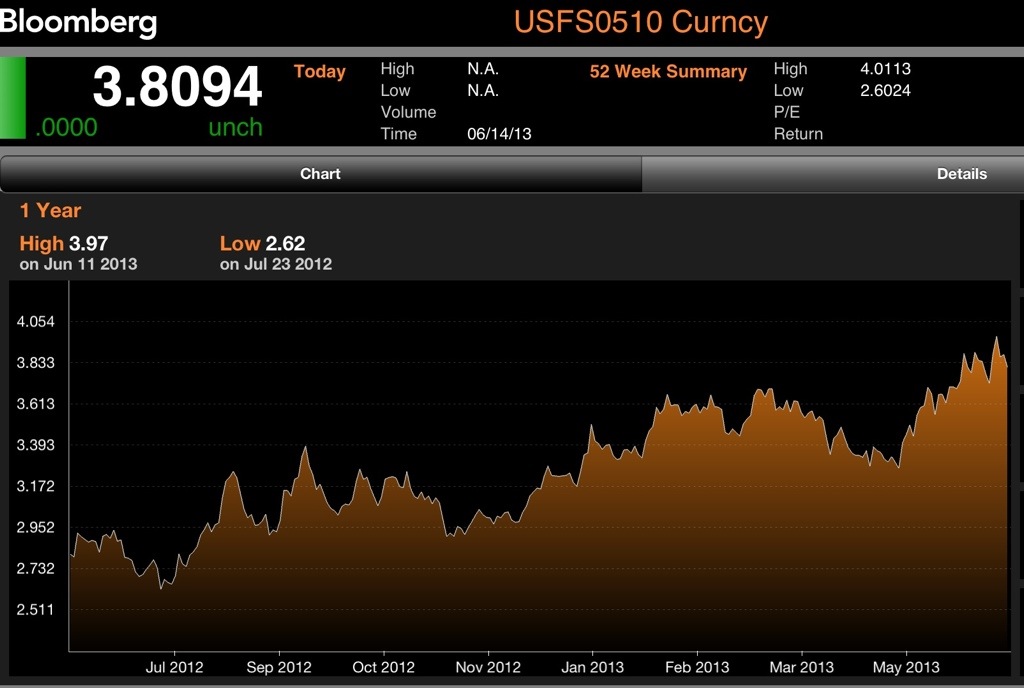Click the time value 06/14/13
The image size is (1024, 688).
click(x=499, y=134)
